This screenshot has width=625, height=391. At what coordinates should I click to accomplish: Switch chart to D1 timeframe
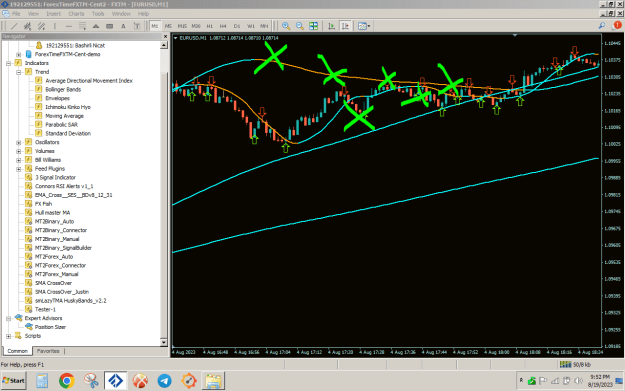(x=237, y=26)
